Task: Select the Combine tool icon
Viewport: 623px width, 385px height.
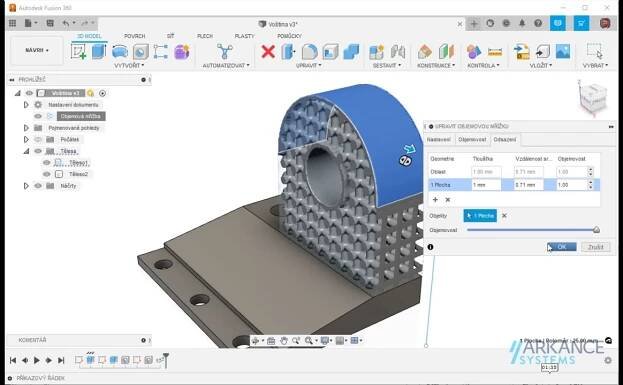Action: pos(351,52)
